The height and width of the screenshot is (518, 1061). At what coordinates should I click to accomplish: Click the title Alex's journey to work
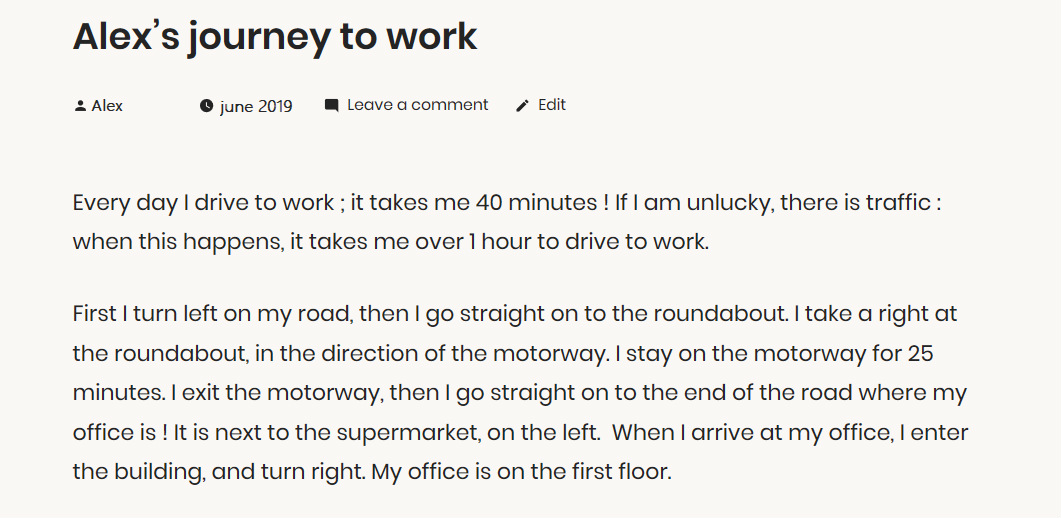click(275, 36)
